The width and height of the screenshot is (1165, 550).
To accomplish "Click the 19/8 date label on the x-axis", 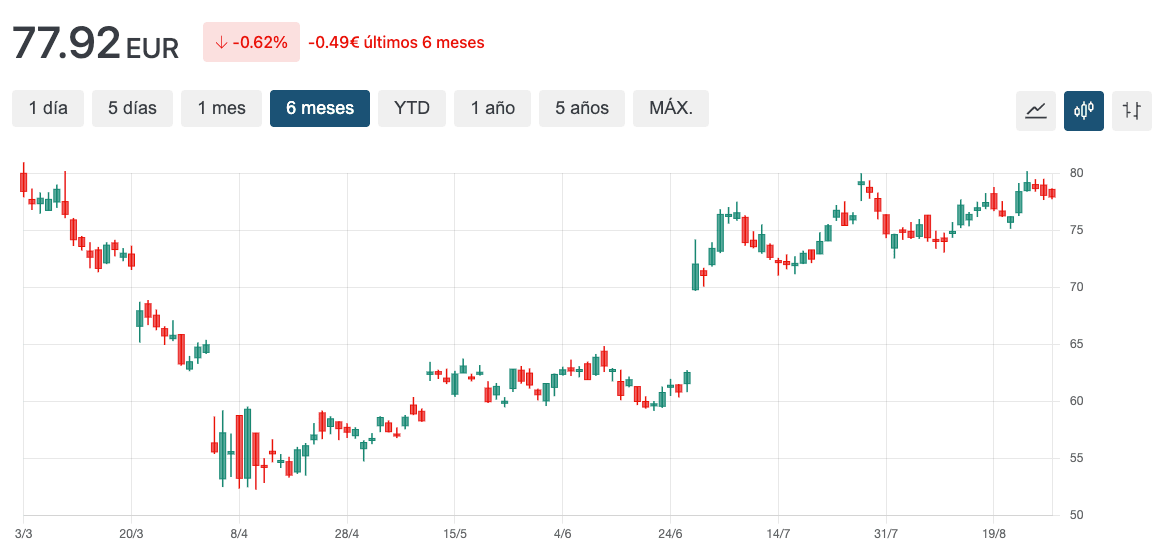I will point(994,533).
